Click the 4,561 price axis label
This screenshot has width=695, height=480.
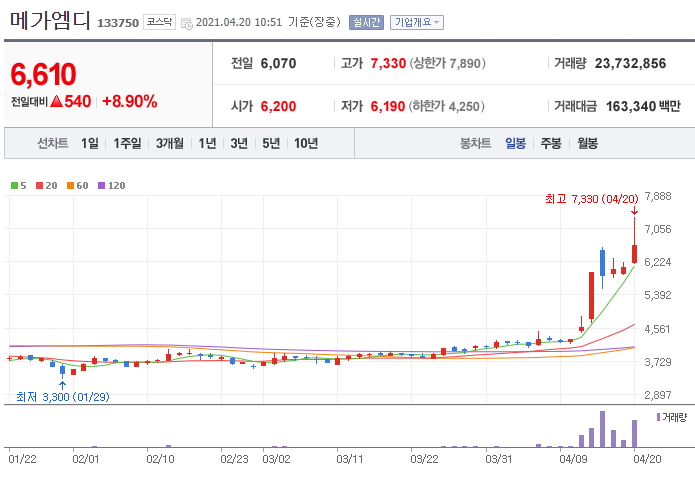pos(658,329)
